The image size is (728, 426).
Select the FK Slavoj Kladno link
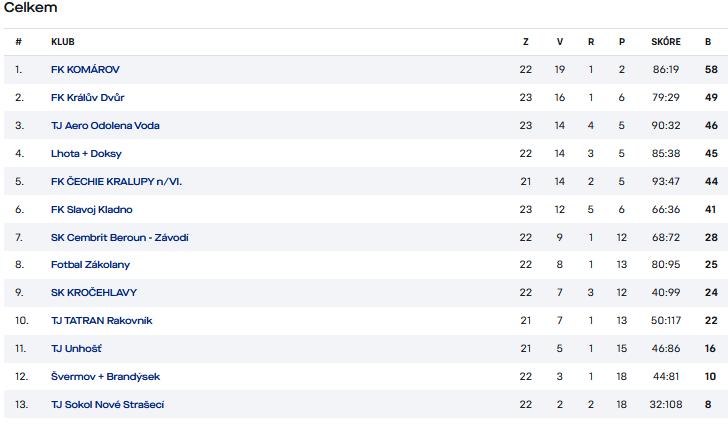coord(91,210)
